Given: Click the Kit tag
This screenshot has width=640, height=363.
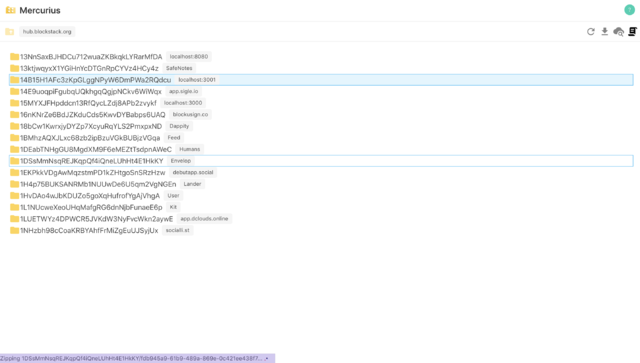Looking at the screenshot, I should pyautogui.click(x=173, y=207).
